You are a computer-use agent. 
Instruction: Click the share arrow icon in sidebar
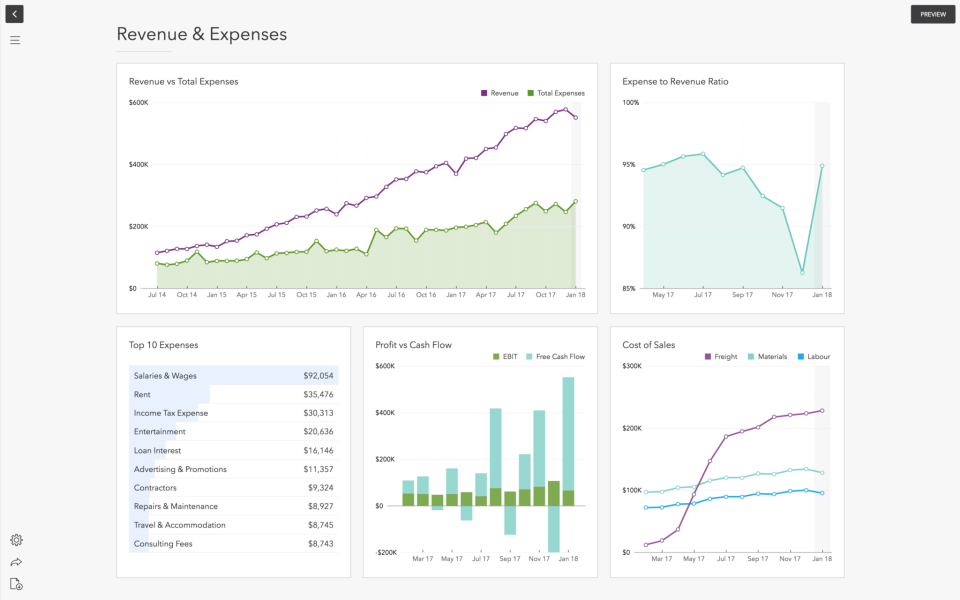pos(15,560)
